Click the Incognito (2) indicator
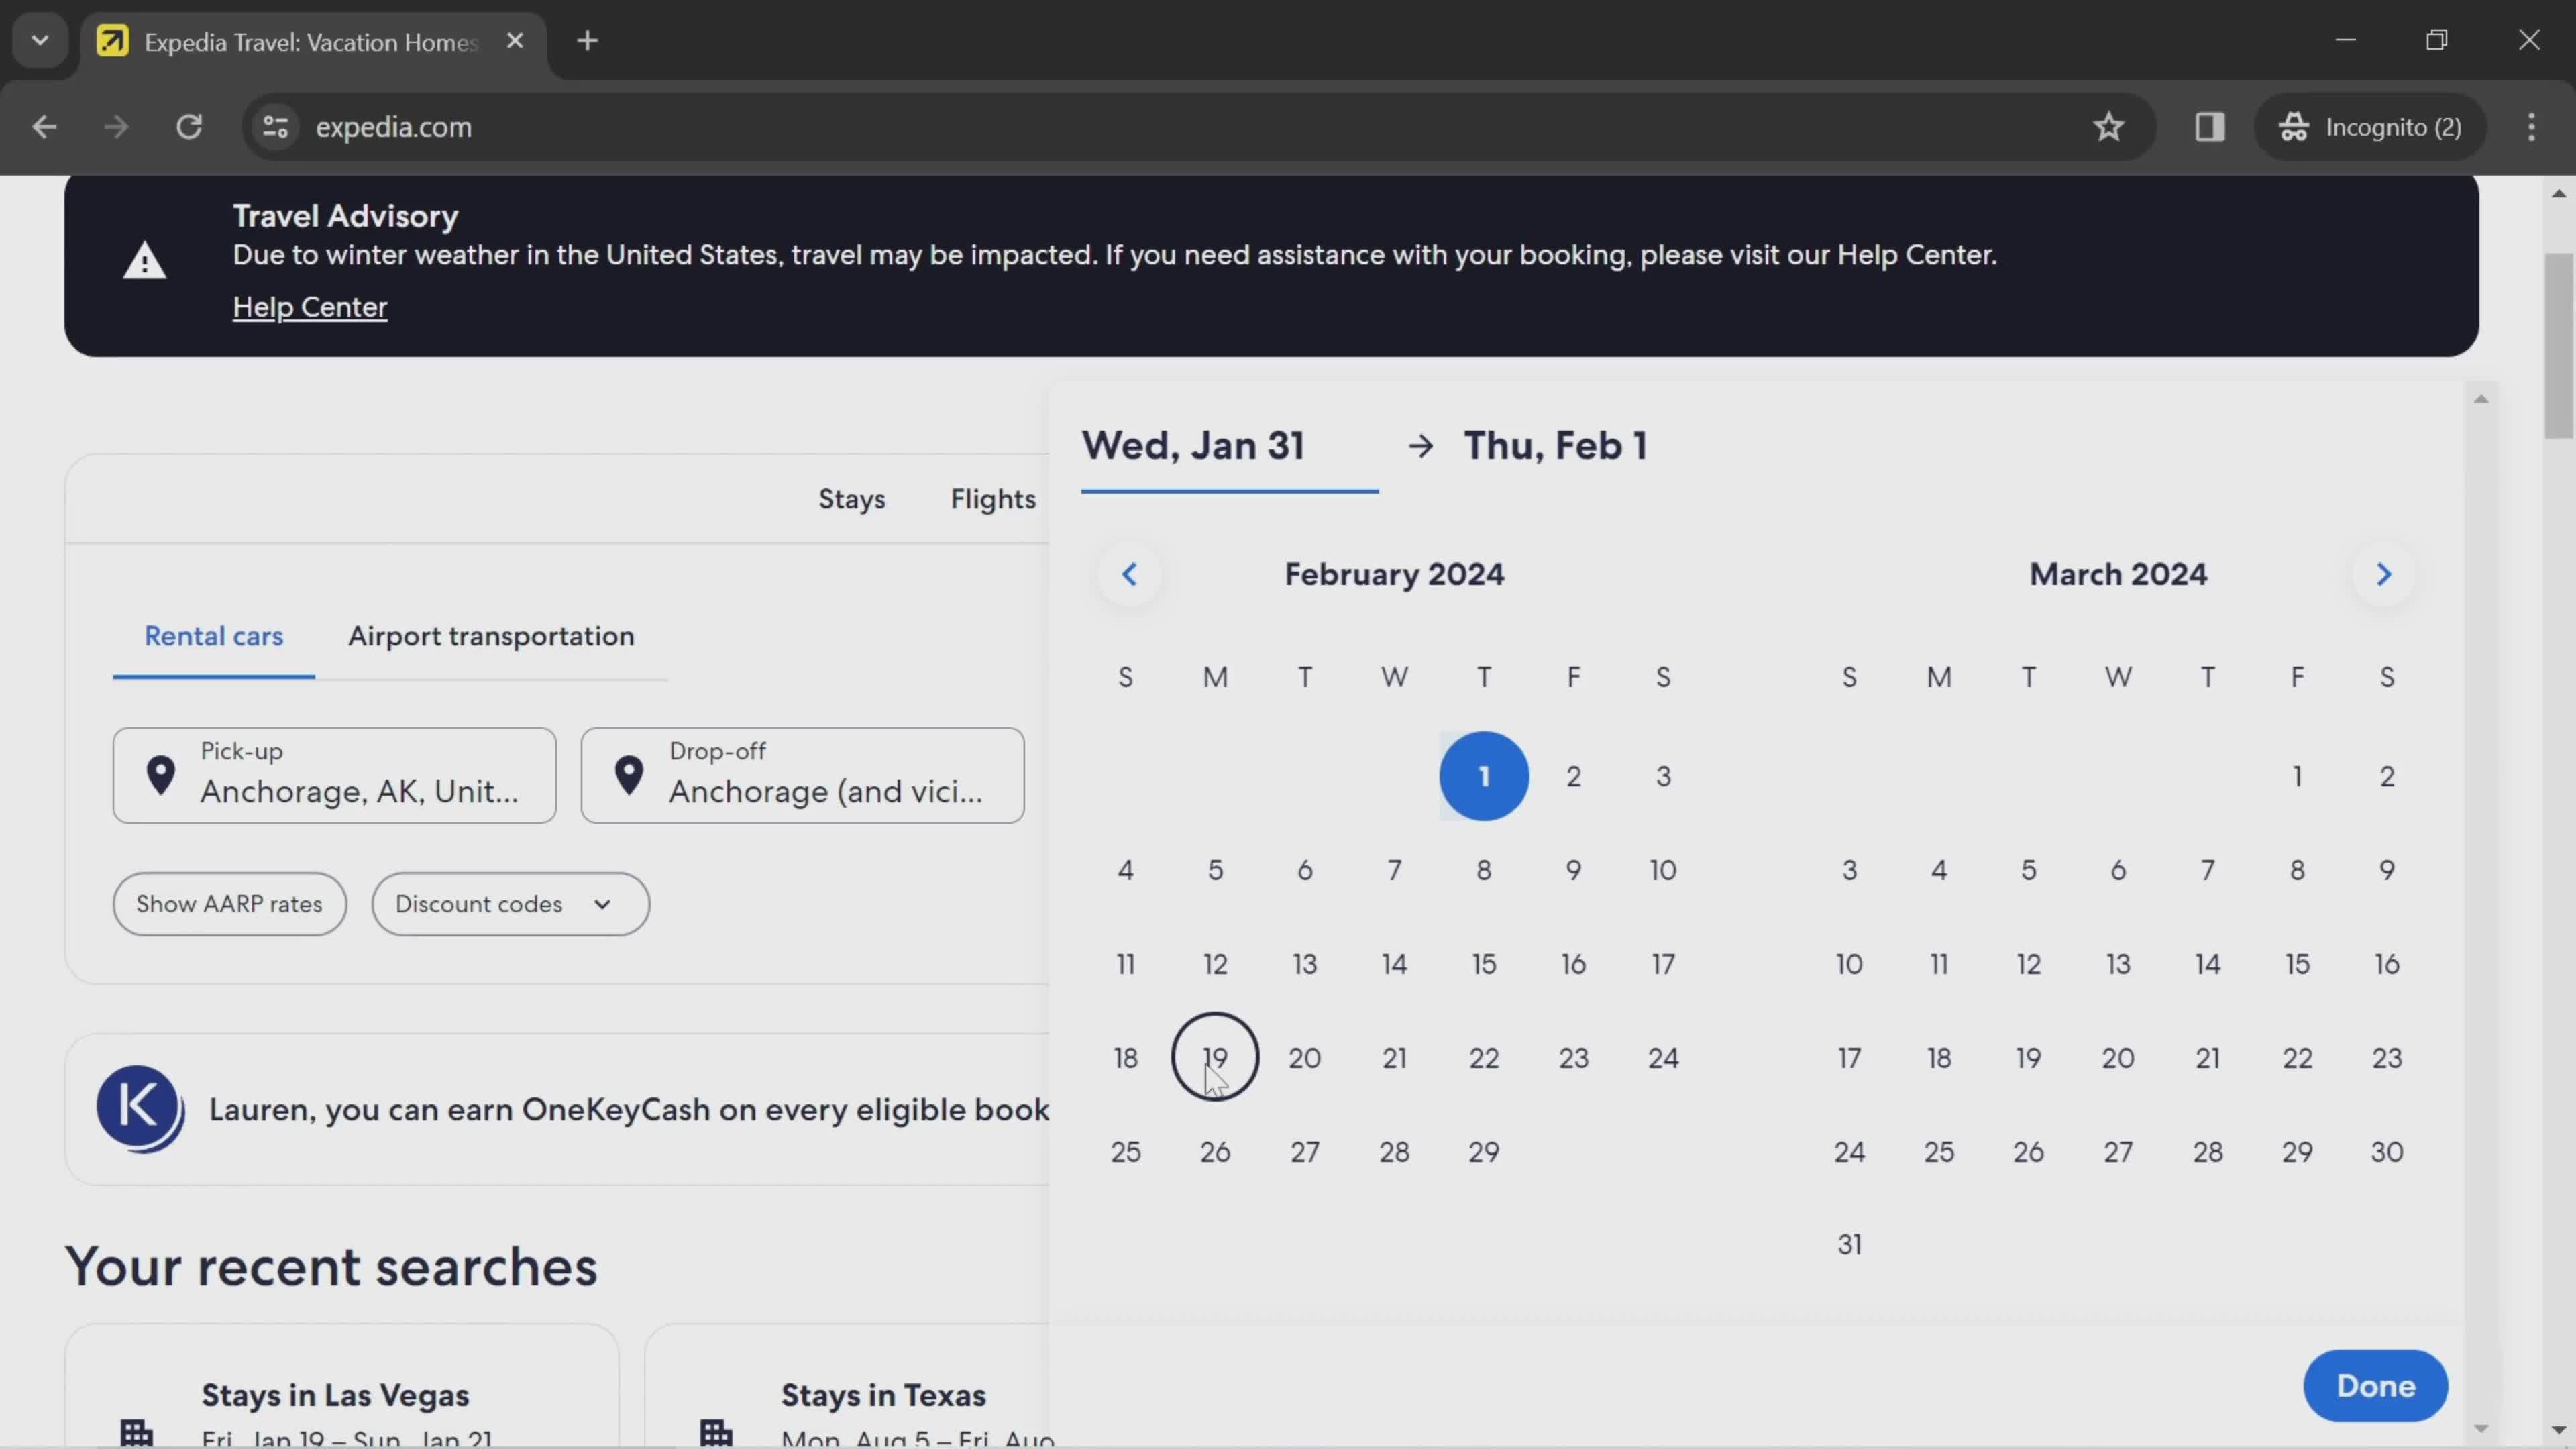Viewport: 2576px width, 1449px height. [x=2370, y=127]
